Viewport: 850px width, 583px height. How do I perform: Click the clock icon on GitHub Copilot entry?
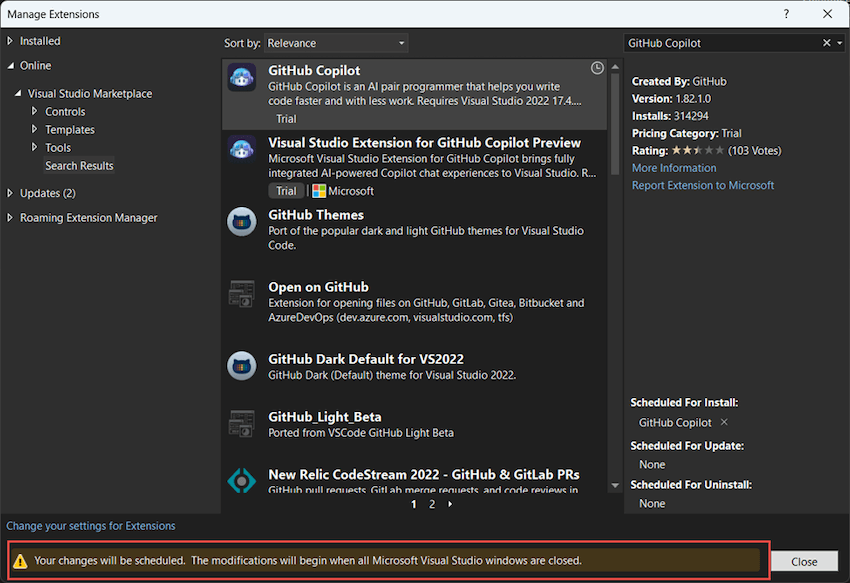[597, 68]
